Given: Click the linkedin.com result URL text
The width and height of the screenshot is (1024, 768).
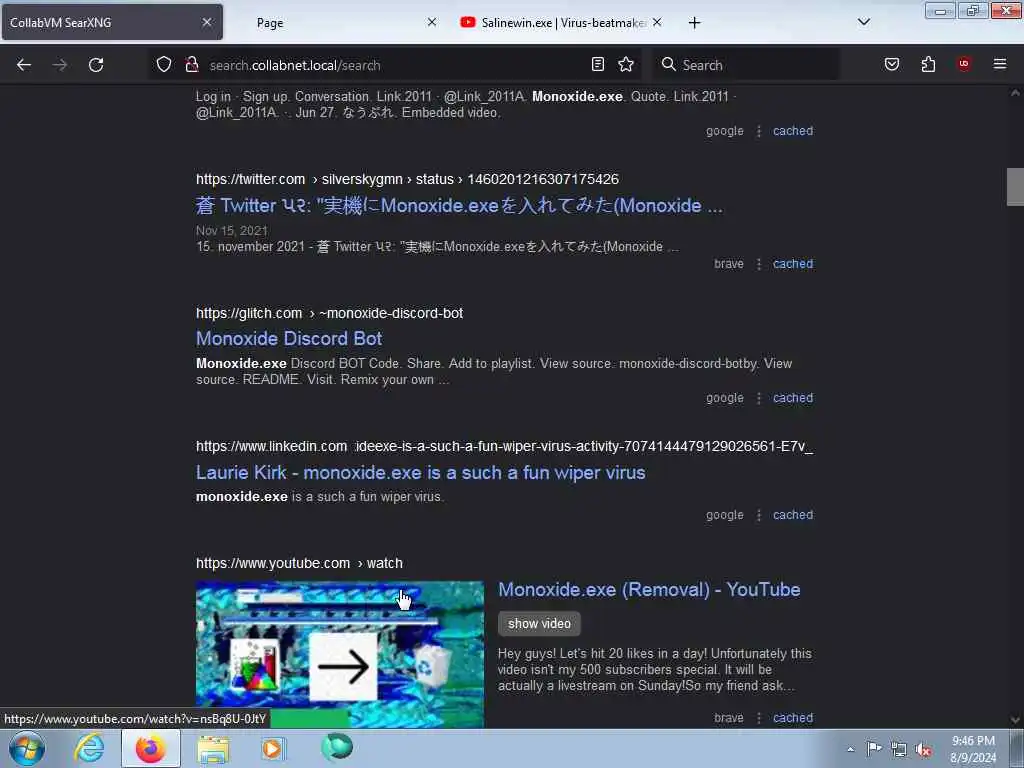Looking at the screenshot, I should coord(504,446).
